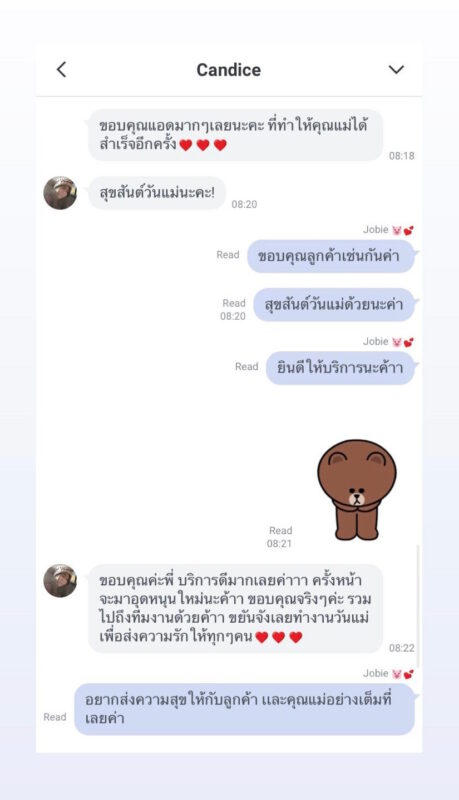Click the Jobie sender label above the first reply
The width and height of the screenshot is (459, 800).
(375, 230)
